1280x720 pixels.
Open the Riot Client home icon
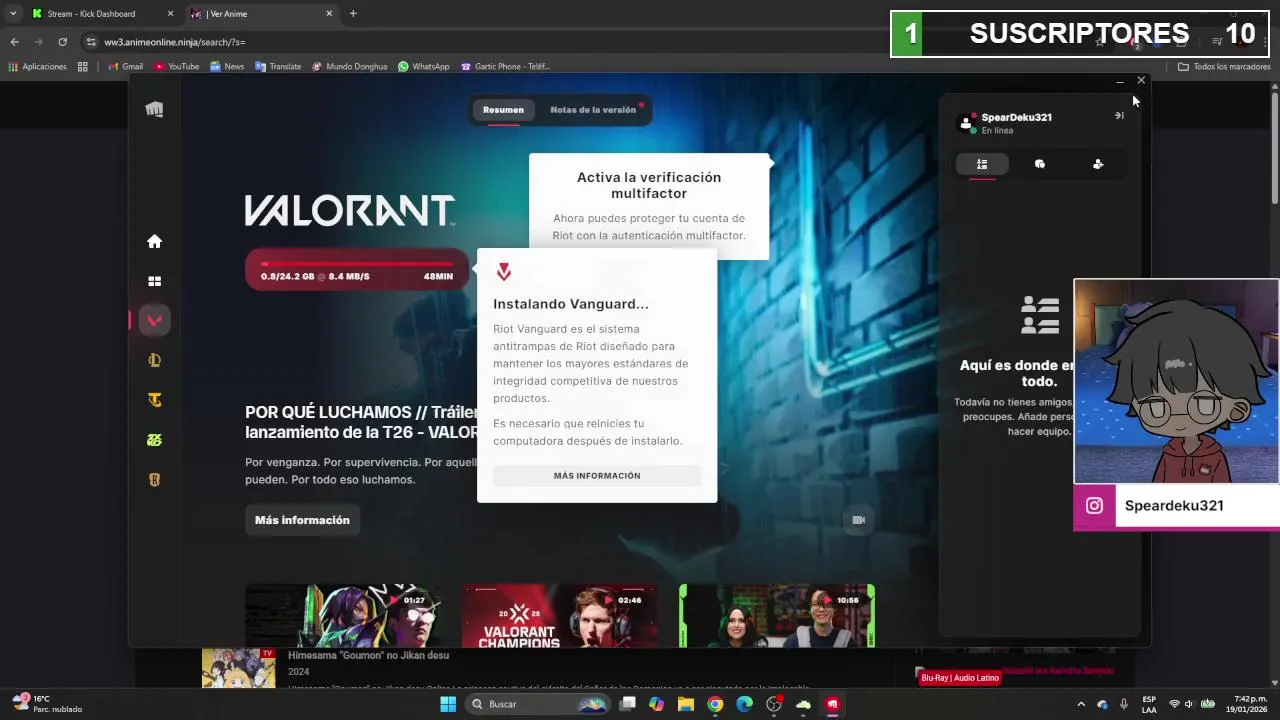154,241
